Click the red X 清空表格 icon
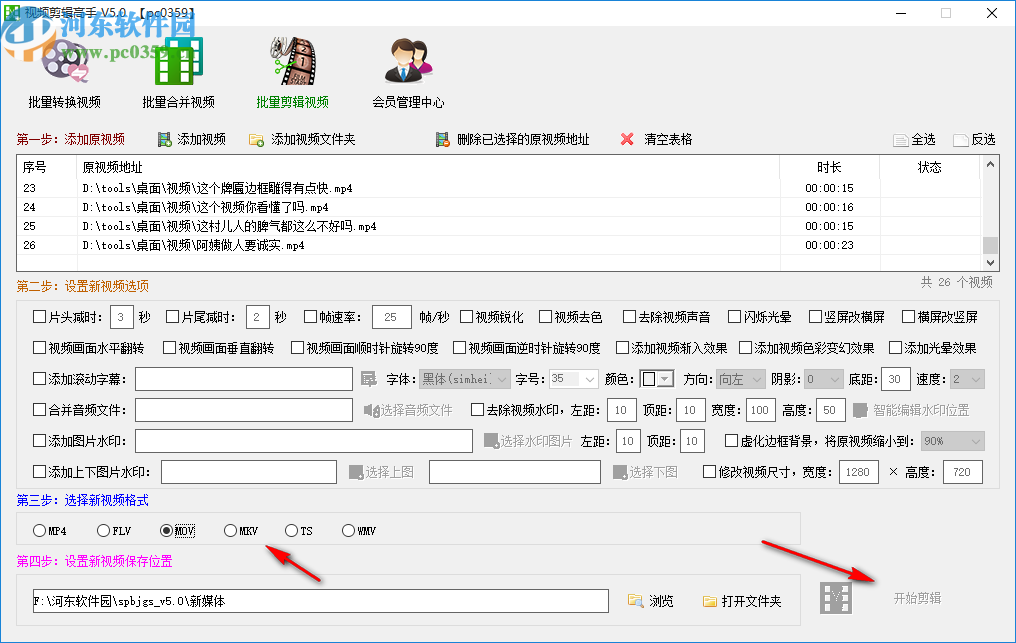Screen dimensions: 1016x643 628,139
